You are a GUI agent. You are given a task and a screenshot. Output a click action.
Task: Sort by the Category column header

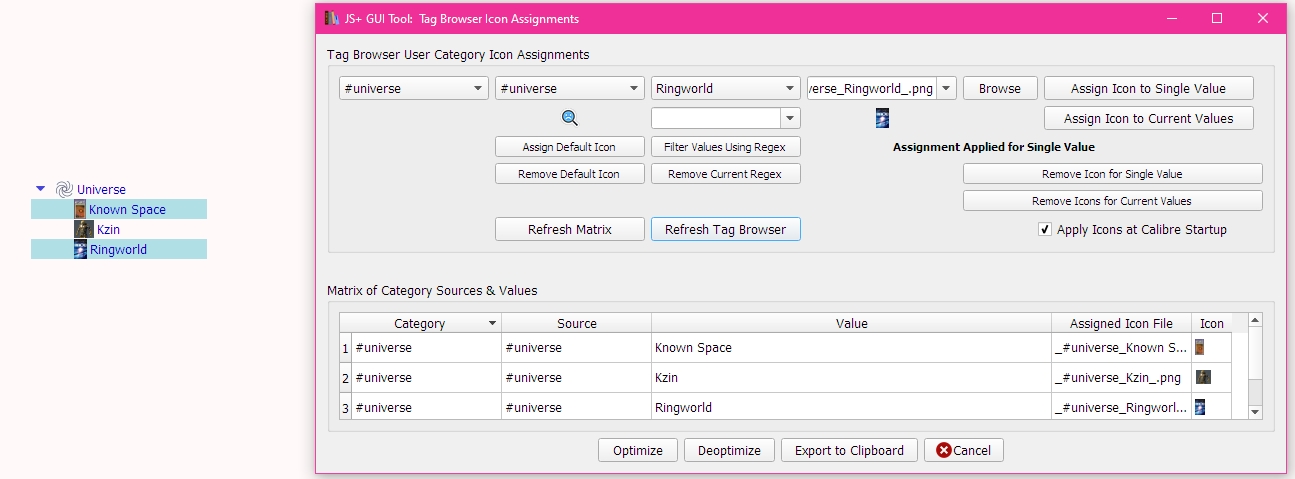[x=420, y=323]
